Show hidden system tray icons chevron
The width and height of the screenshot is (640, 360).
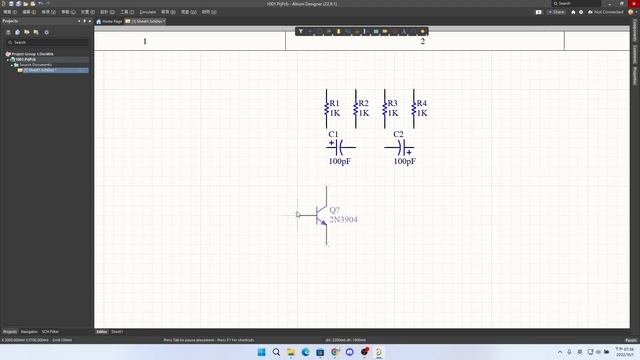[560, 352]
